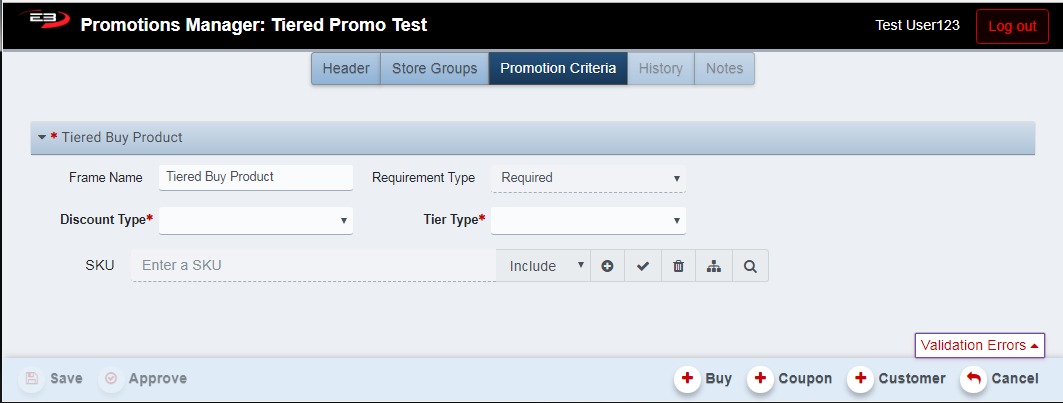
Task: Open the Tier Type dropdown
Action: click(x=588, y=220)
